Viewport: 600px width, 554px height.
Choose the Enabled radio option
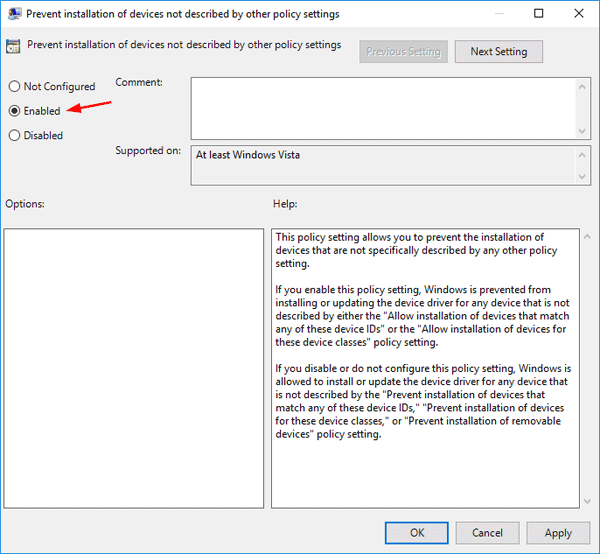[x=14, y=111]
